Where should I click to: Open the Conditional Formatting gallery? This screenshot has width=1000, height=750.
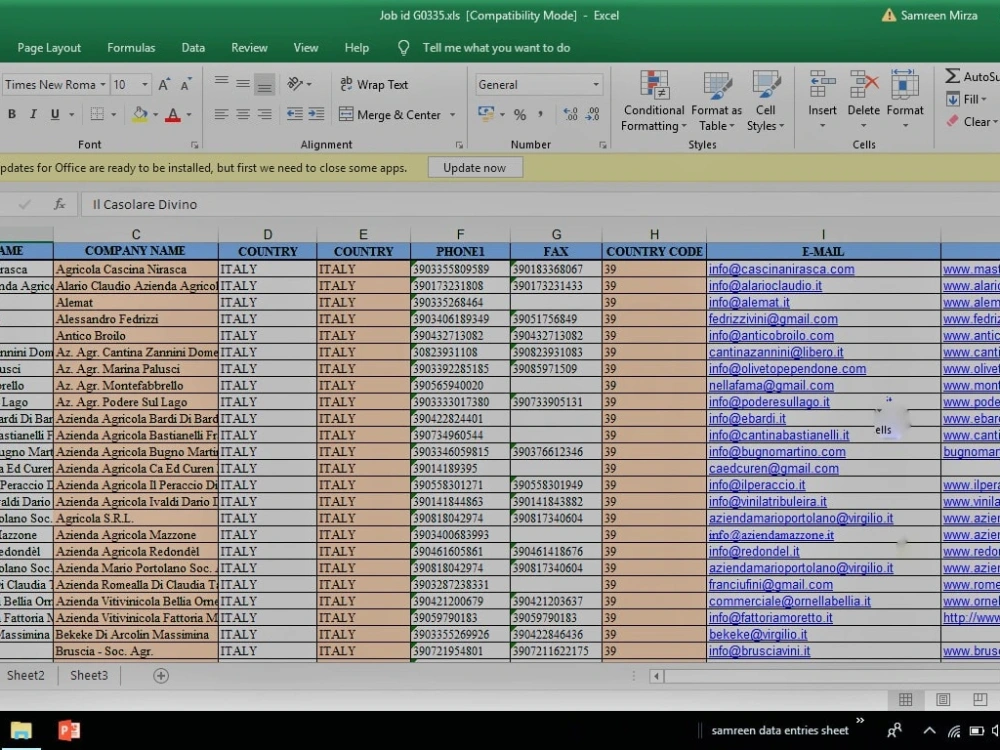pos(653,99)
